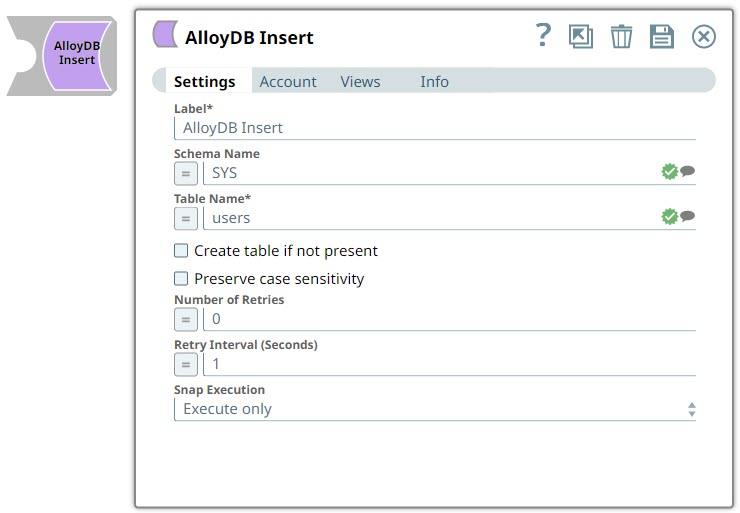740x513 pixels.
Task: Click the Retry Interval input field
Action: point(450,364)
